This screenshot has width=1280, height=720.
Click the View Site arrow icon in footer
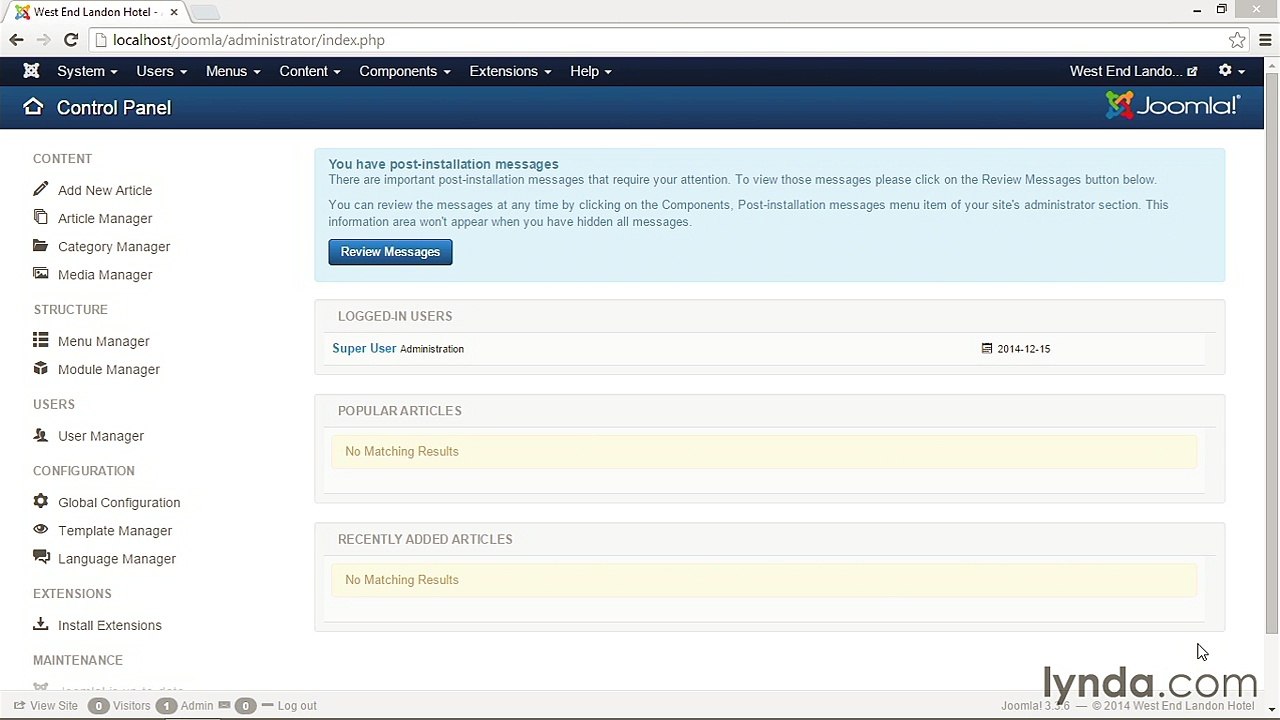pos(19,705)
